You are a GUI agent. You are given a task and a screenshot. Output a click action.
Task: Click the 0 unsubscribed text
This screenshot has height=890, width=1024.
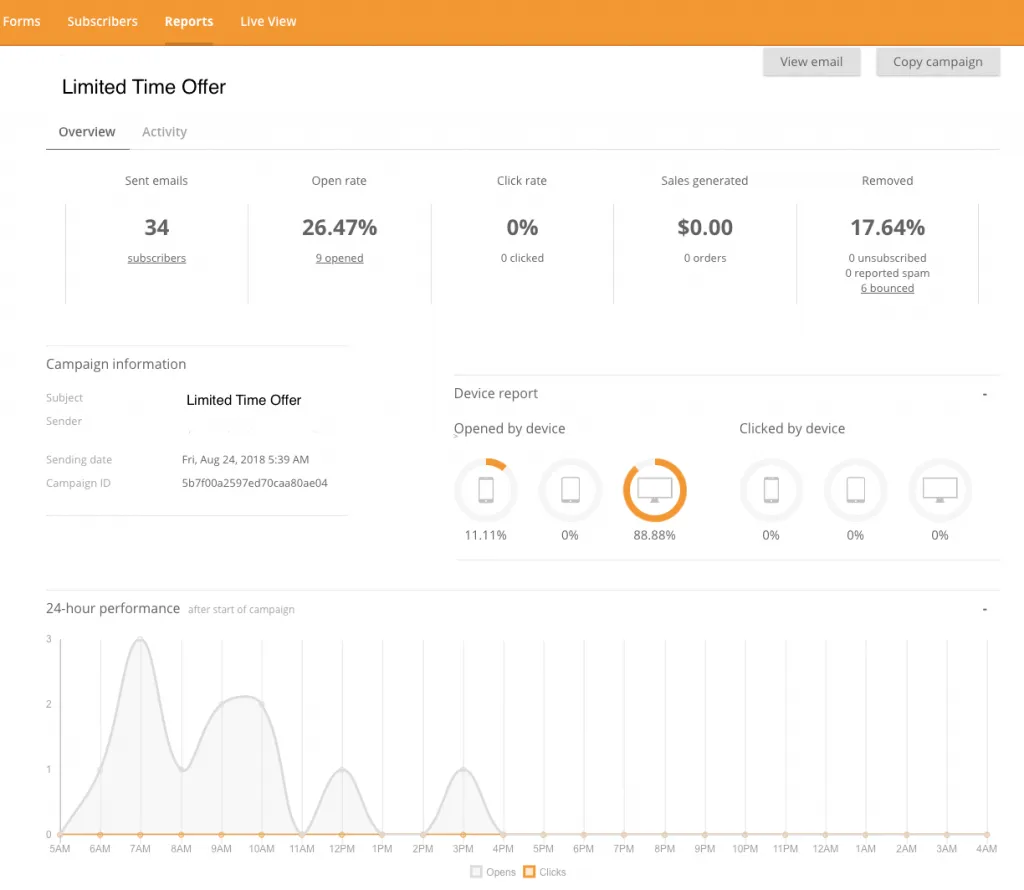click(888, 258)
